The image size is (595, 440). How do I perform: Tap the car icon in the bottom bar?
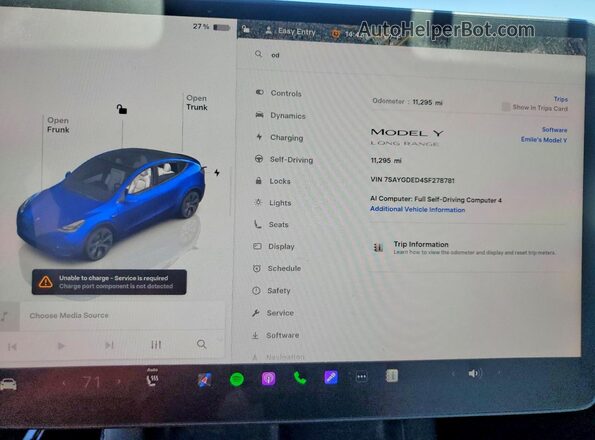coord(8,384)
